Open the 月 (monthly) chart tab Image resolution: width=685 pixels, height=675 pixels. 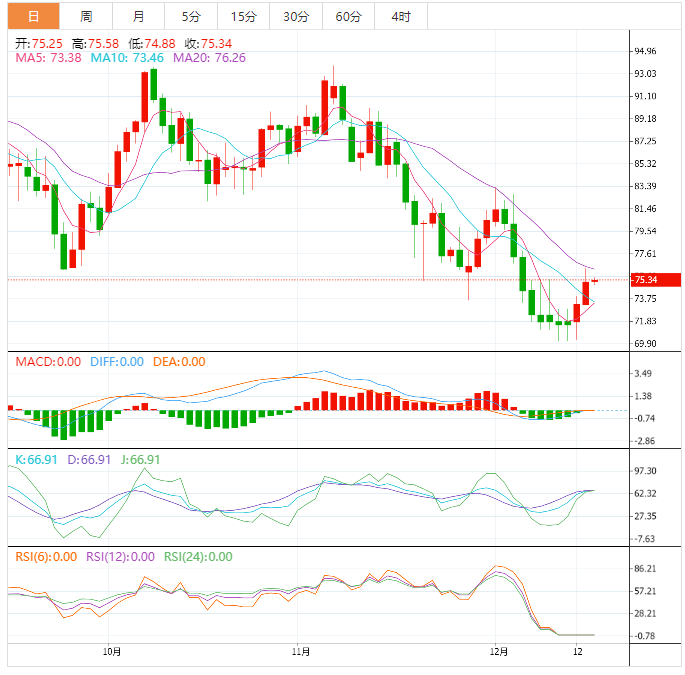click(138, 16)
